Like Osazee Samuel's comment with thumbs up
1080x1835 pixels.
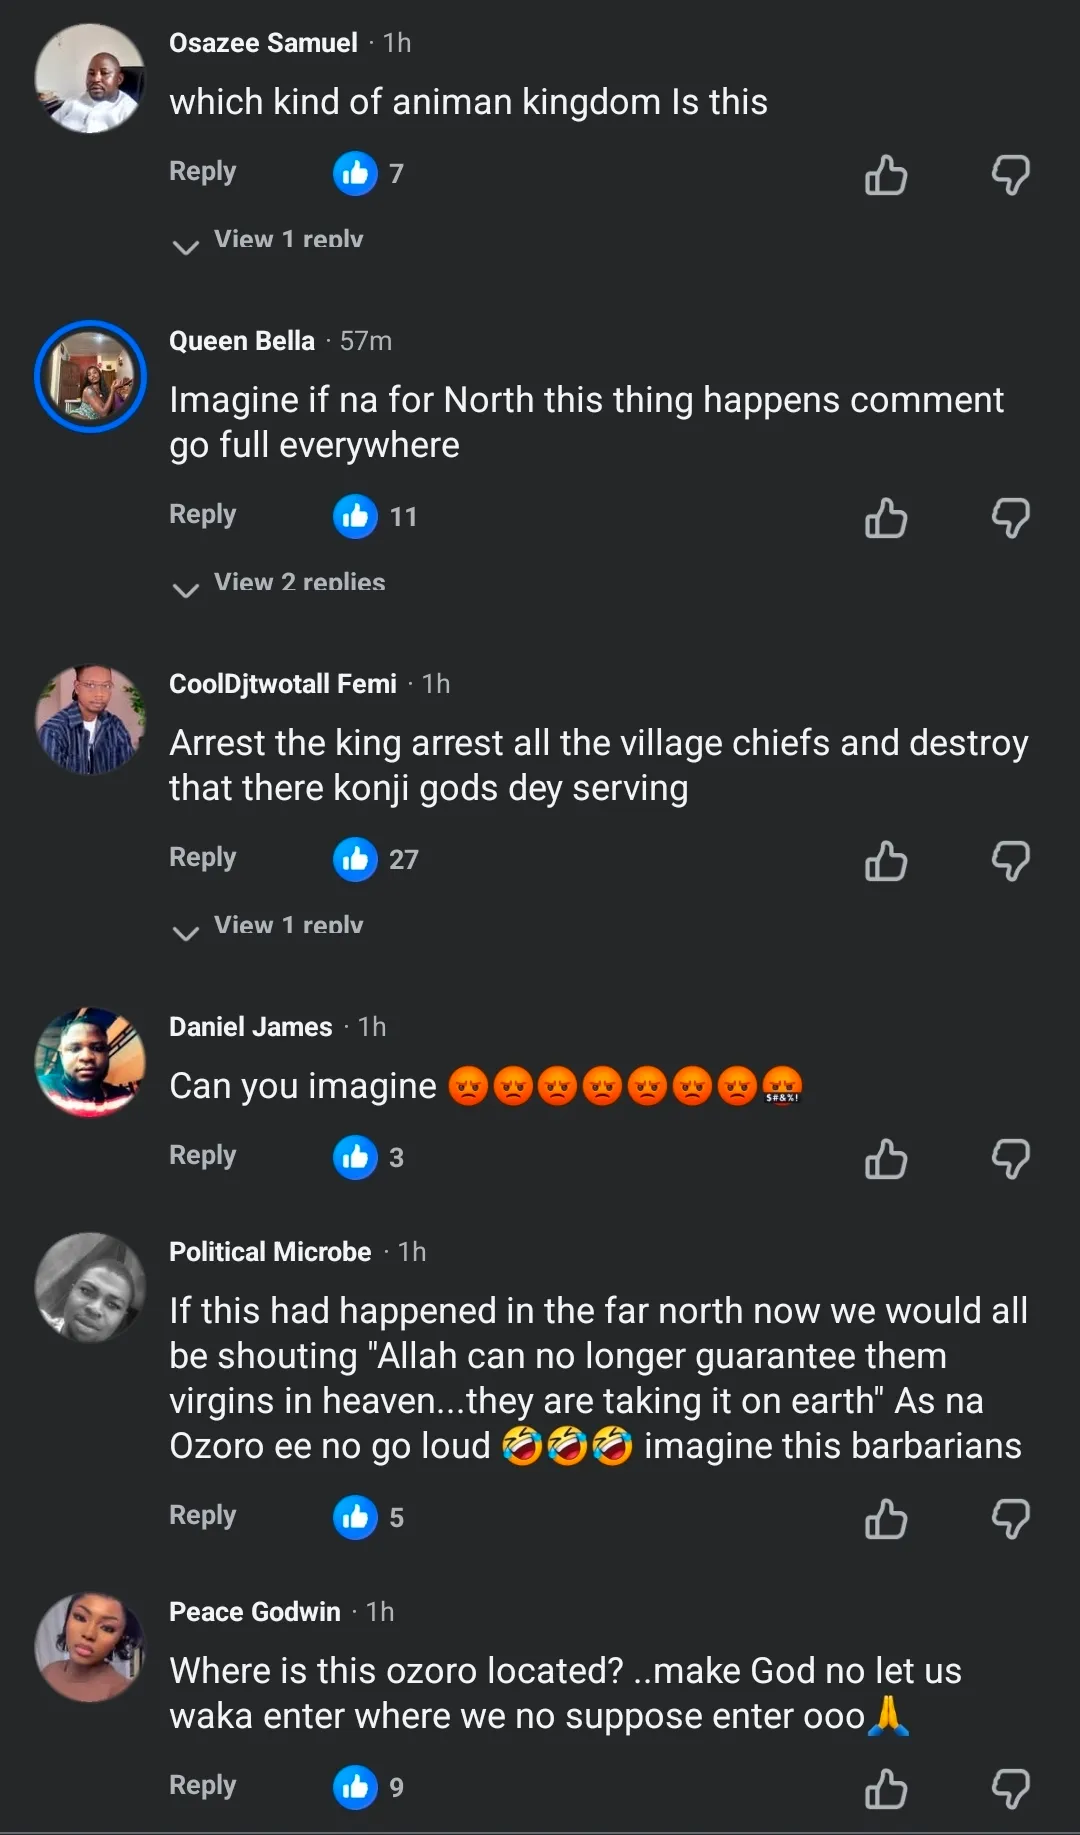(x=886, y=175)
